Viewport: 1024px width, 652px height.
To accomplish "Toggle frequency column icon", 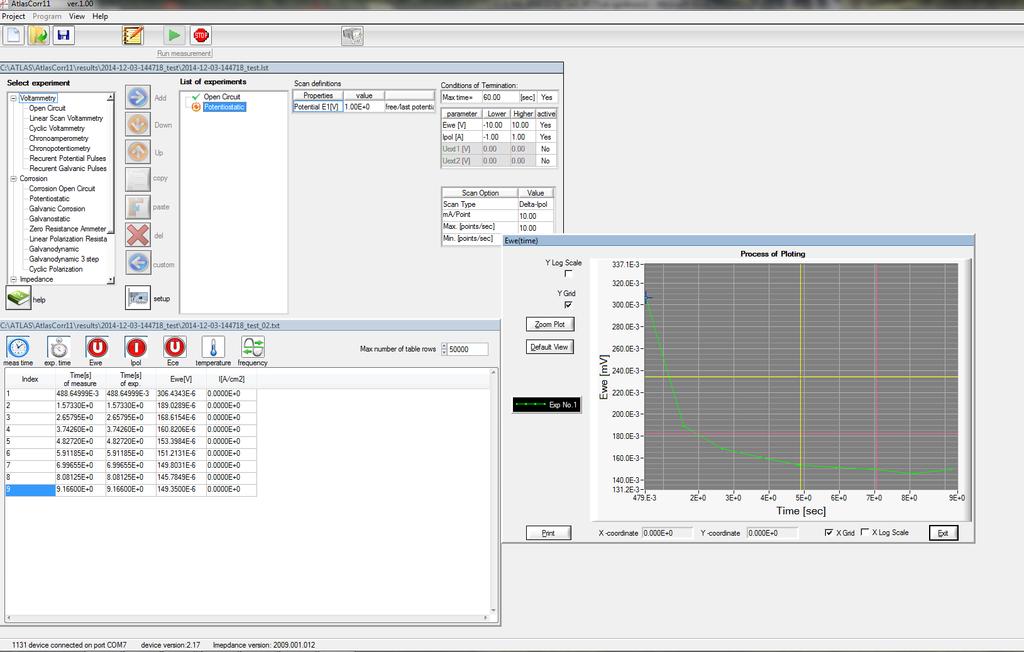I will (x=252, y=347).
